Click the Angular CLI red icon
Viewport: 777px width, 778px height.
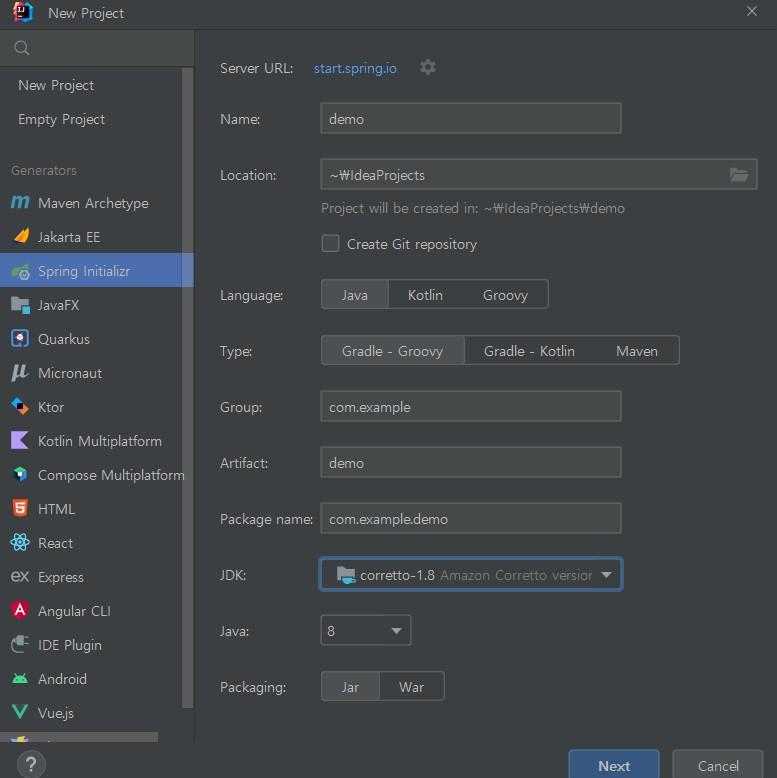20,610
